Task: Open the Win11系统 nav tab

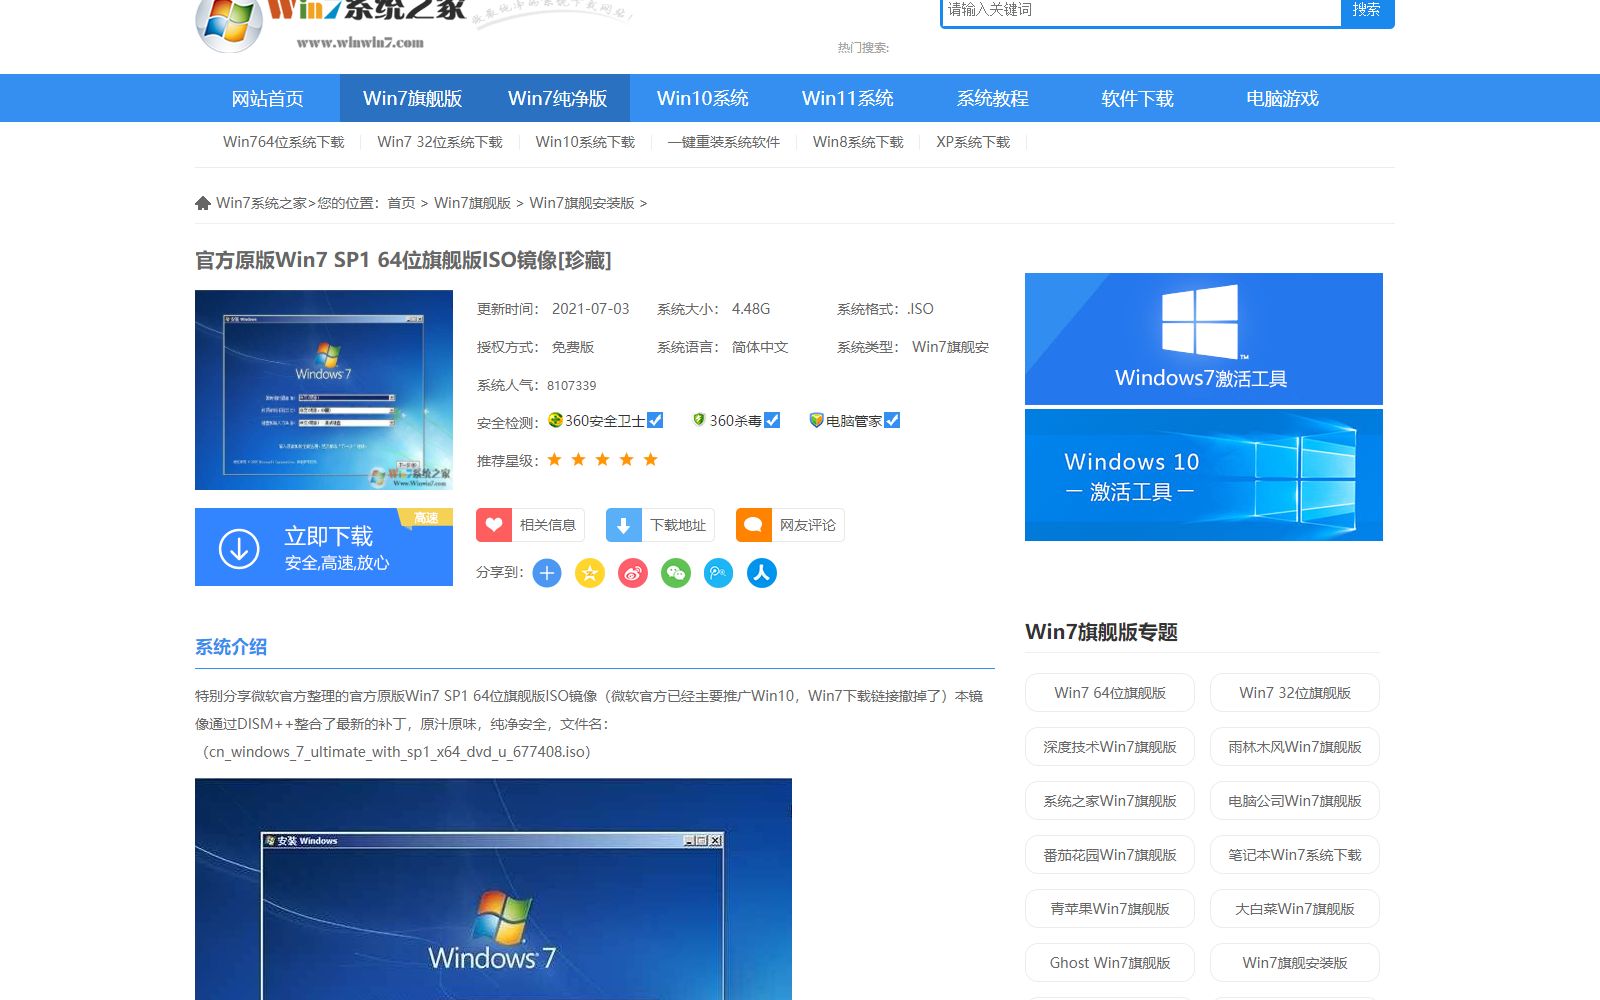Action: [x=847, y=98]
